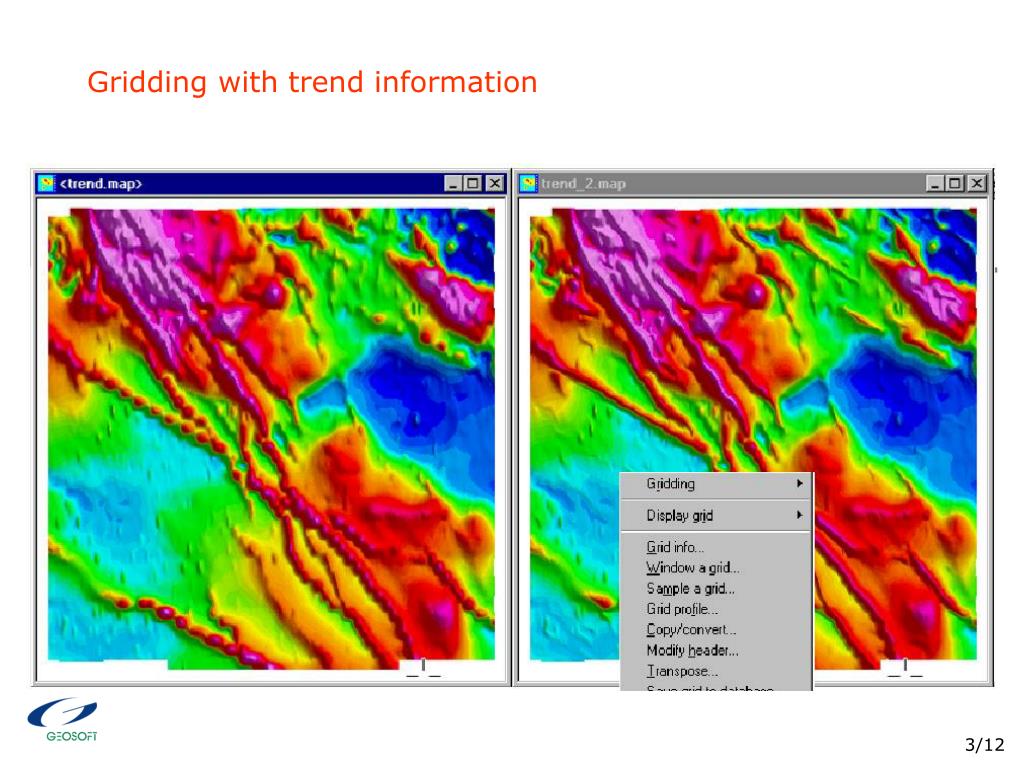Close the trend.map window

point(496,184)
